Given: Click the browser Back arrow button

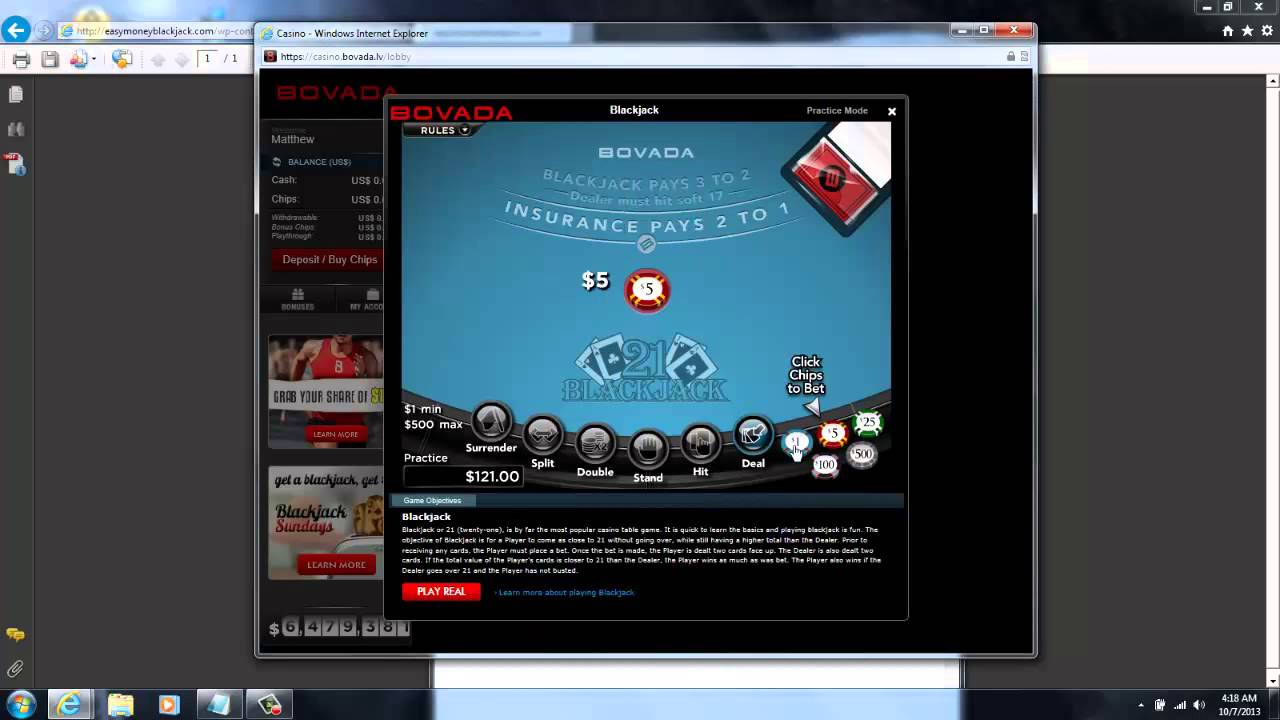Looking at the screenshot, I should pos(15,30).
